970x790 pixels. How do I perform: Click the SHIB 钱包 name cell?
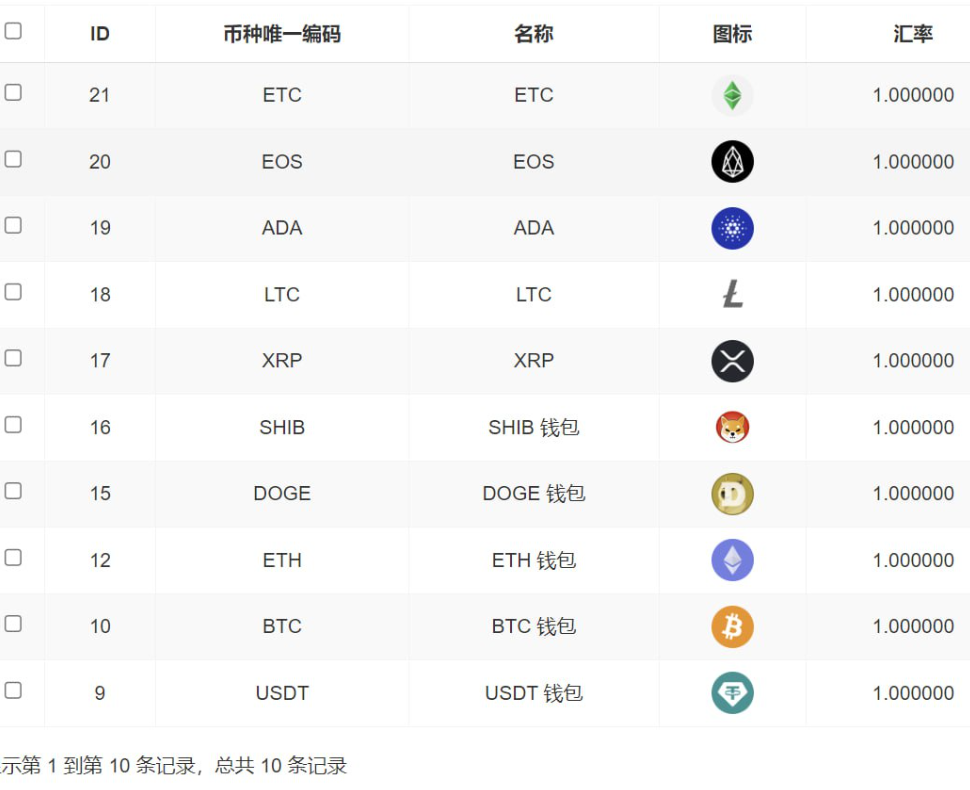(x=534, y=428)
